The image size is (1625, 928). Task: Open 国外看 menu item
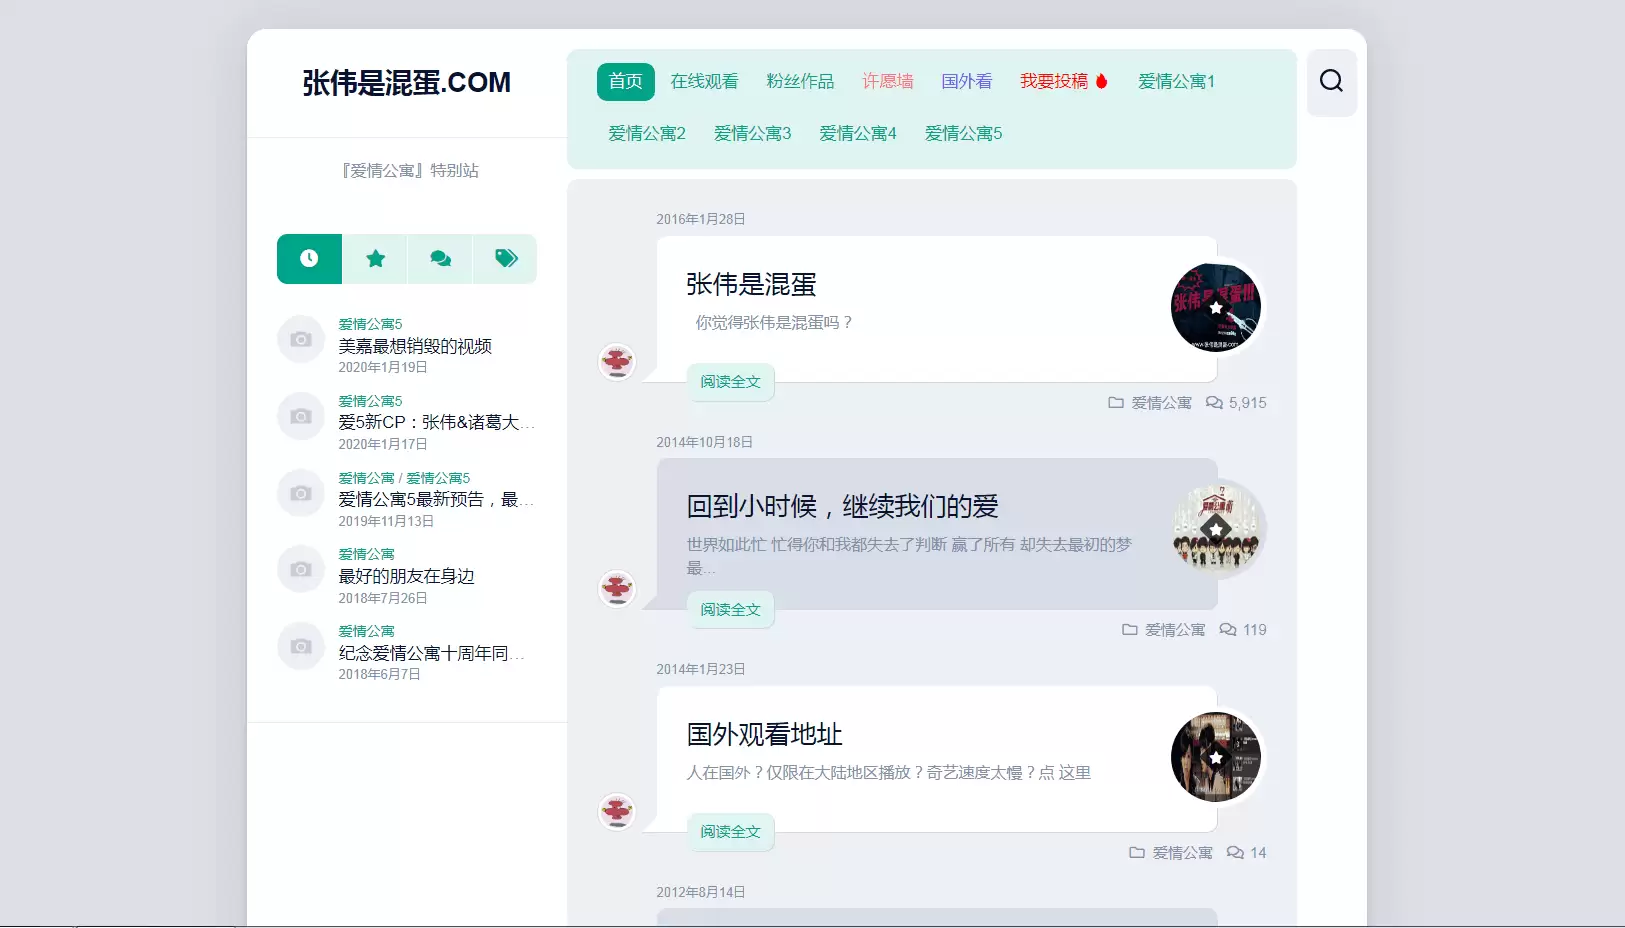(967, 82)
